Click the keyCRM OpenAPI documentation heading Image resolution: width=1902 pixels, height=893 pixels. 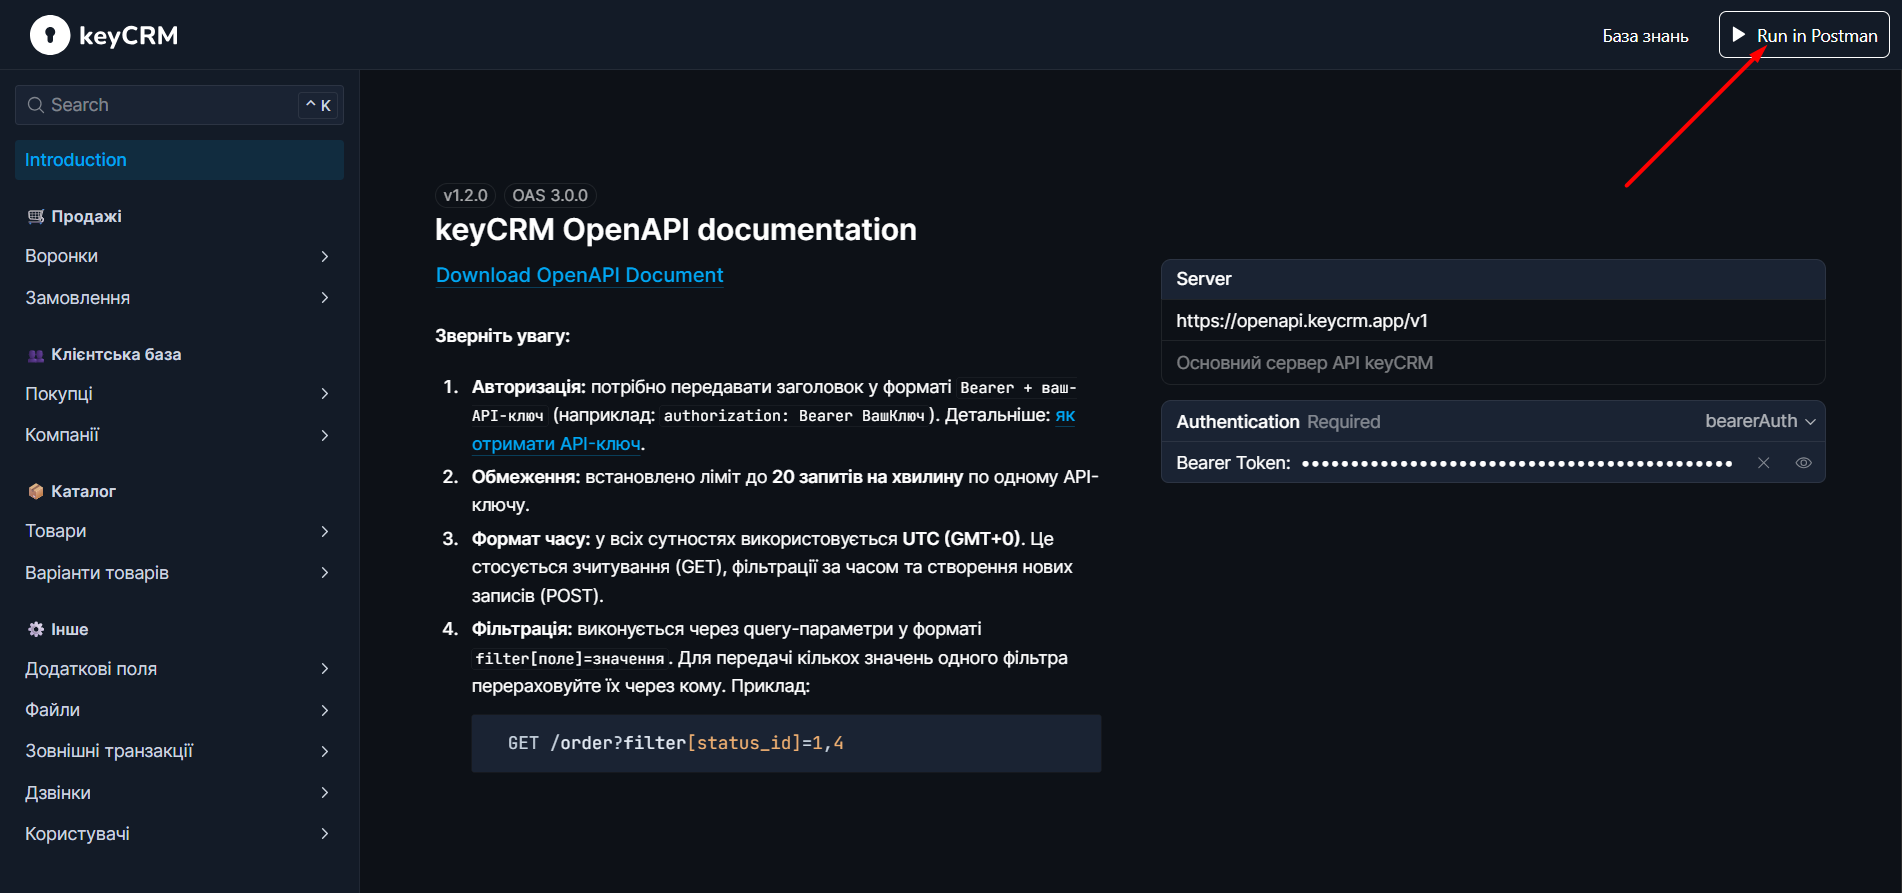(675, 229)
